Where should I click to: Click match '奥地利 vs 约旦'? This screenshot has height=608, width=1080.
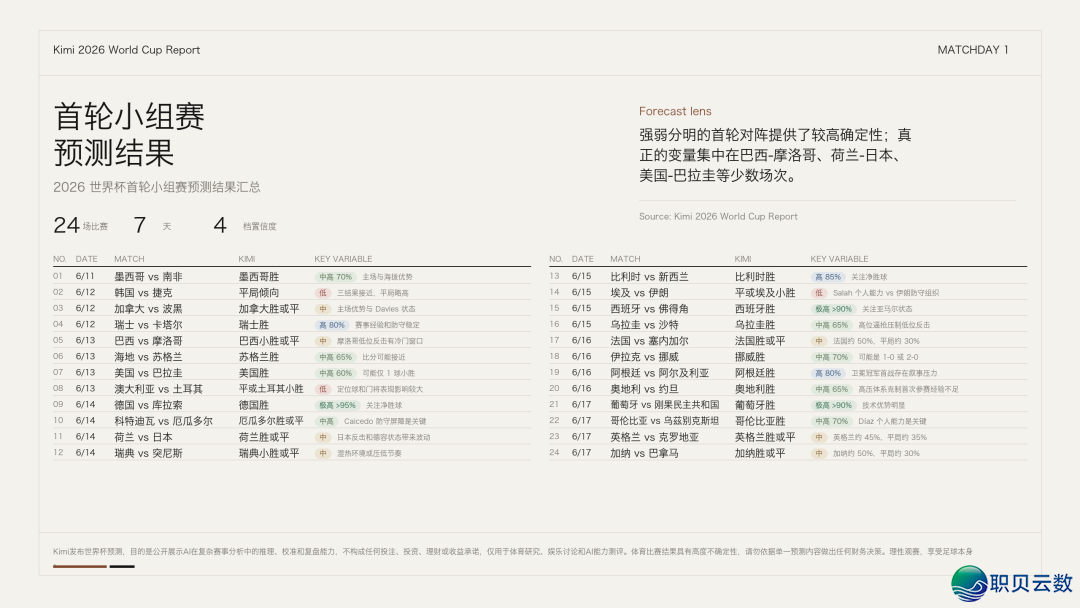click(644, 388)
